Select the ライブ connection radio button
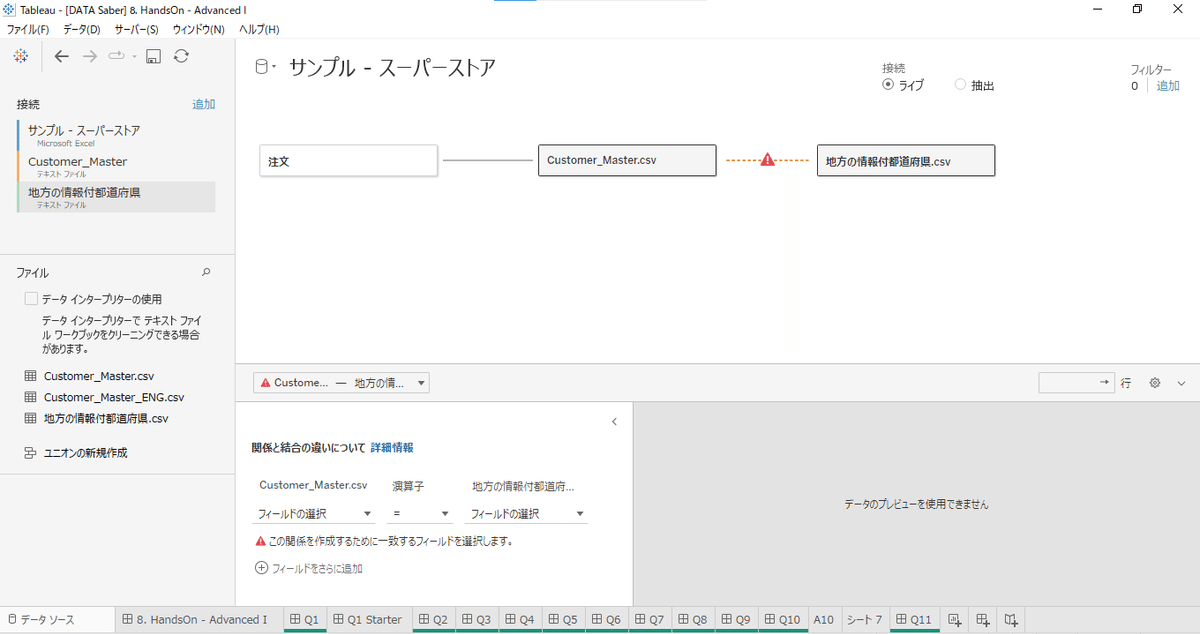This screenshot has width=1200, height=634. 888,85
